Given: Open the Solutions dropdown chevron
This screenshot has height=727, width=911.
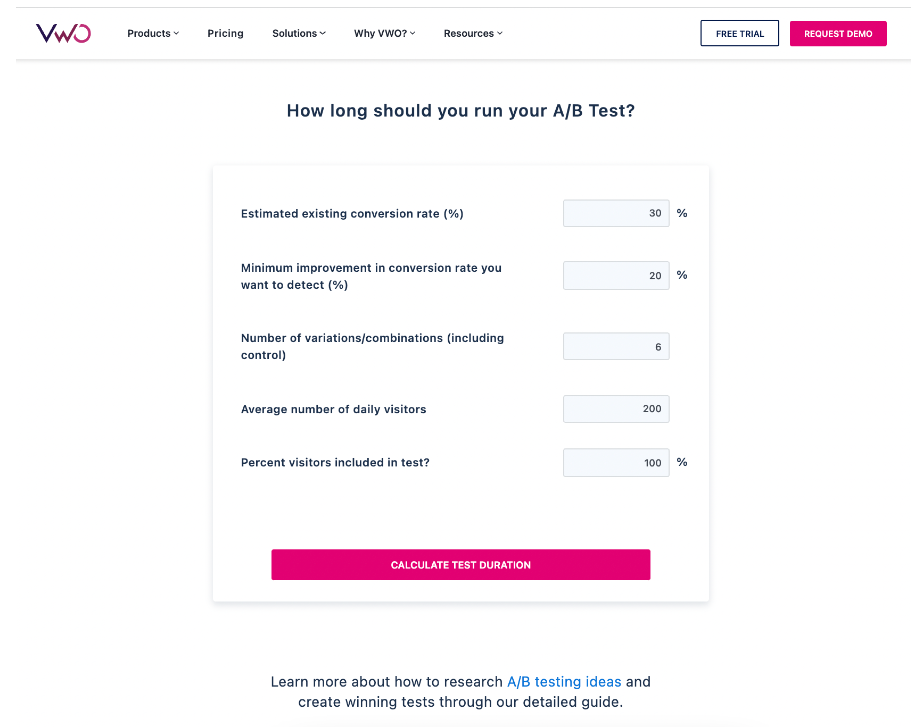Looking at the screenshot, I should click(x=322, y=34).
